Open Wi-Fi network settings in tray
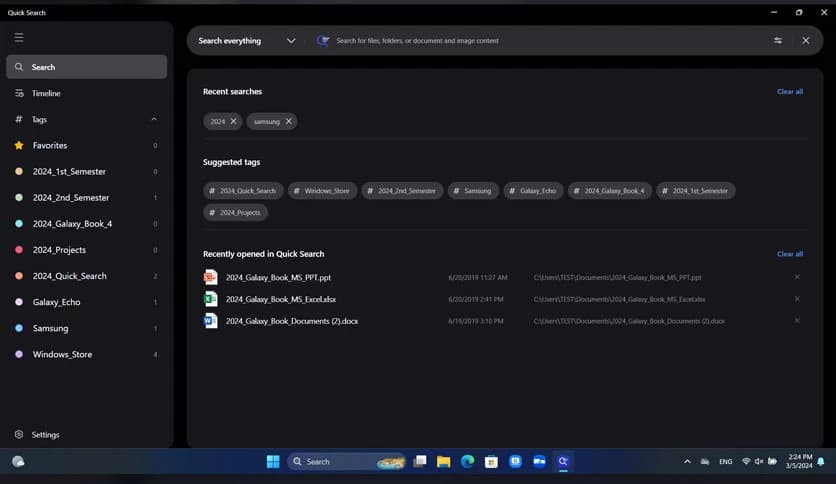Image resolution: width=836 pixels, height=484 pixels. click(746, 462)
